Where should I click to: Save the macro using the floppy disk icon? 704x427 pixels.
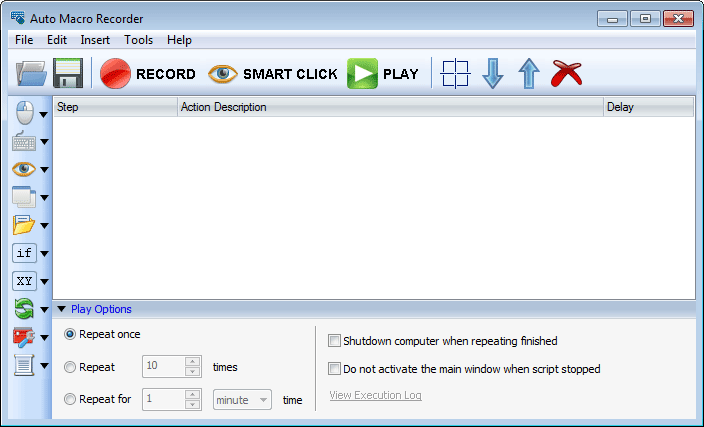(x=68, y=73)
